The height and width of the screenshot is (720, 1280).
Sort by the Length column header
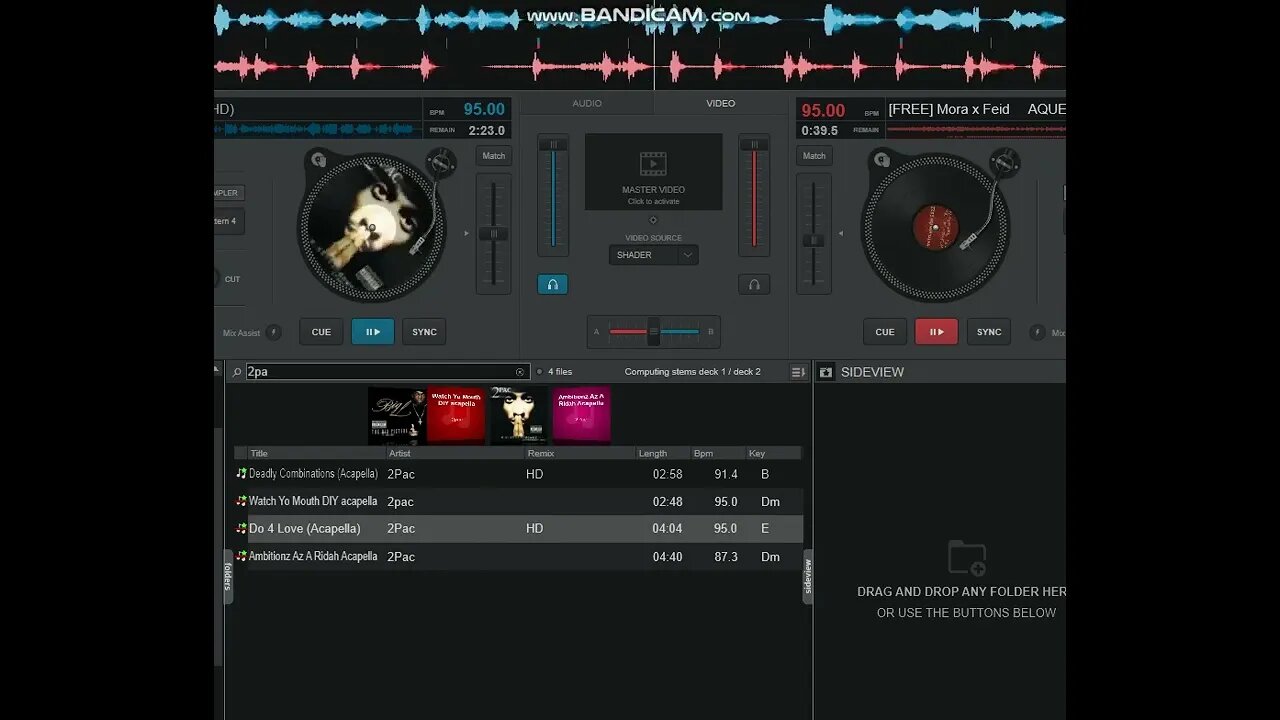click(x=663, y=453)
